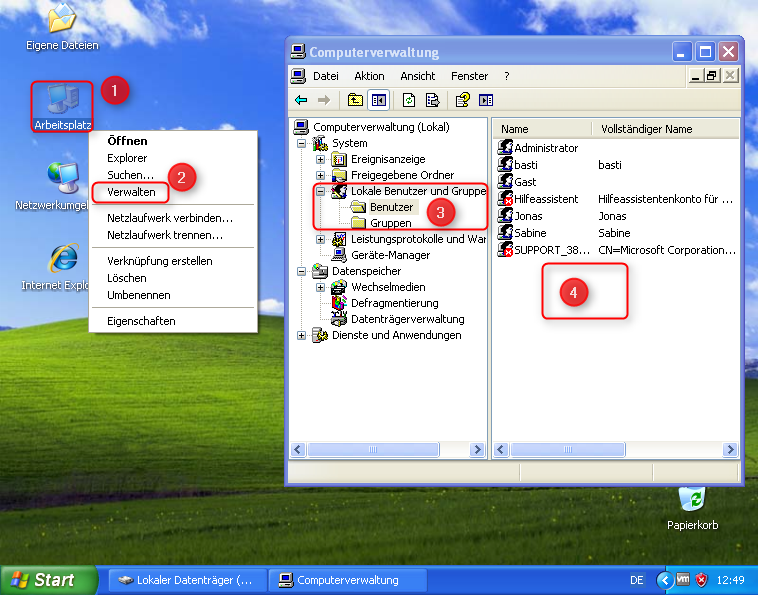Click the VM tools tray icon

click(683, 579)
